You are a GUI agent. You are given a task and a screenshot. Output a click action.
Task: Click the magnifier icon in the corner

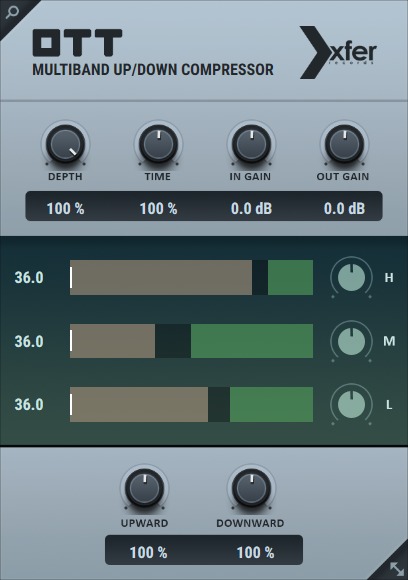(x=12, y=12)
